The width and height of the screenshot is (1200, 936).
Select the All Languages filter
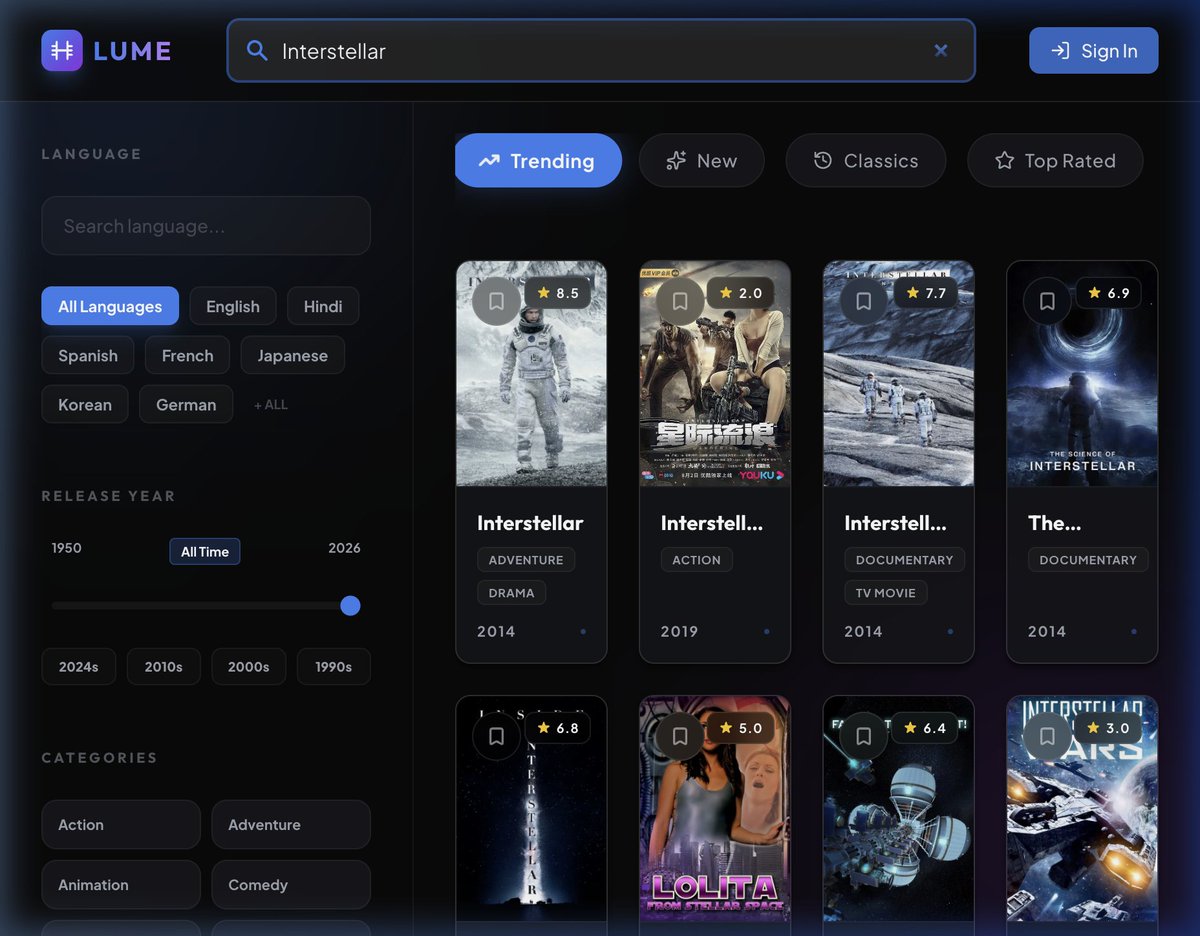(110, 306)
